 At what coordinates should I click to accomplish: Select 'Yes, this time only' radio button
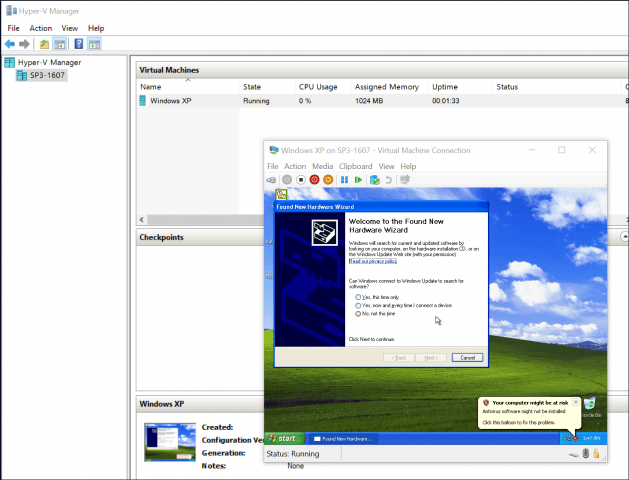358,297
